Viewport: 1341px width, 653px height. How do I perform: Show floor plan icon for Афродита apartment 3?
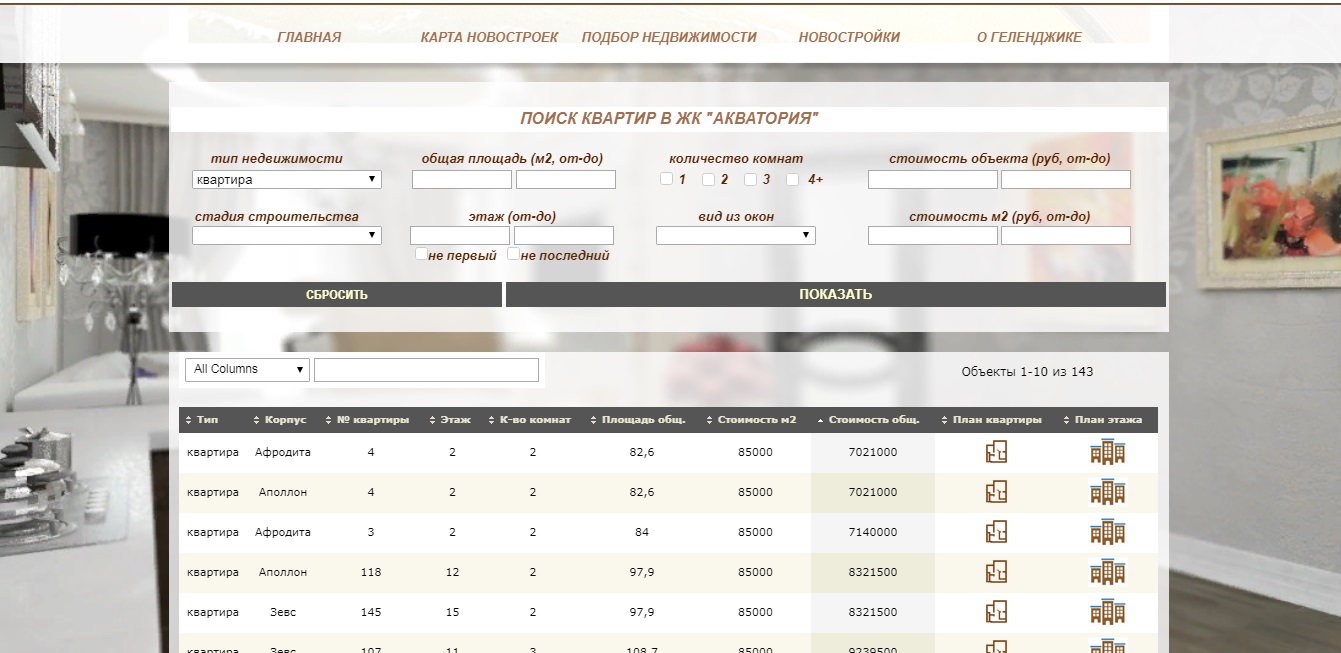coord(1107,532)
